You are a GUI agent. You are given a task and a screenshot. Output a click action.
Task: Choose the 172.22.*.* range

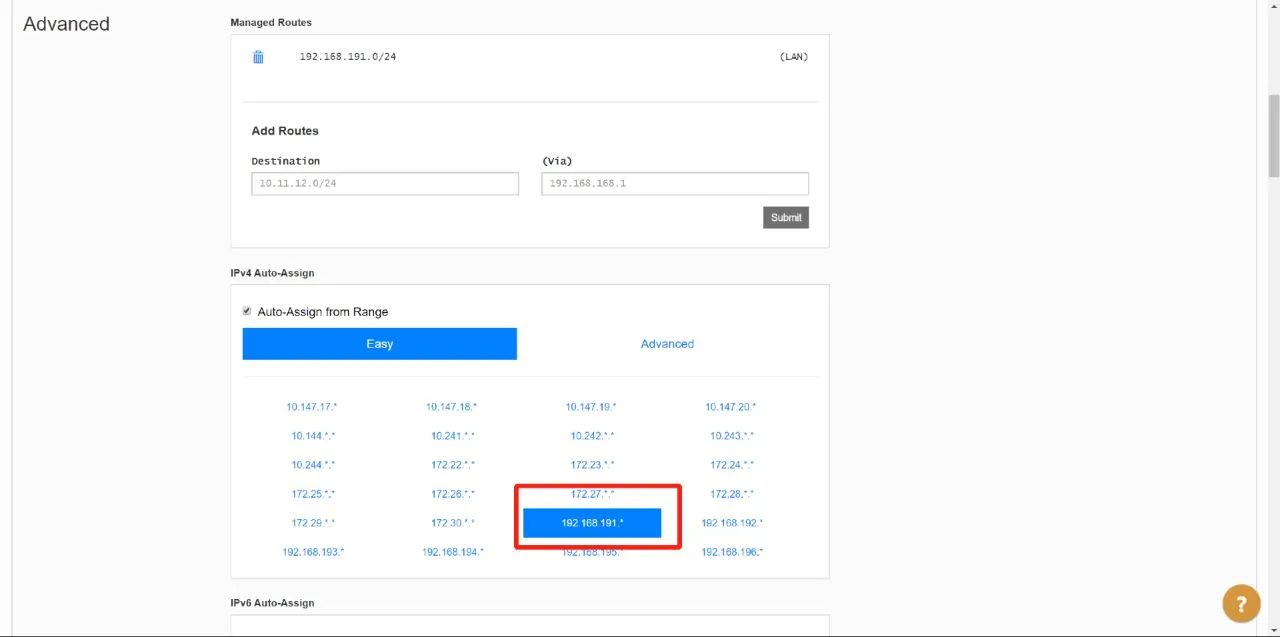[x=453, y=465]
